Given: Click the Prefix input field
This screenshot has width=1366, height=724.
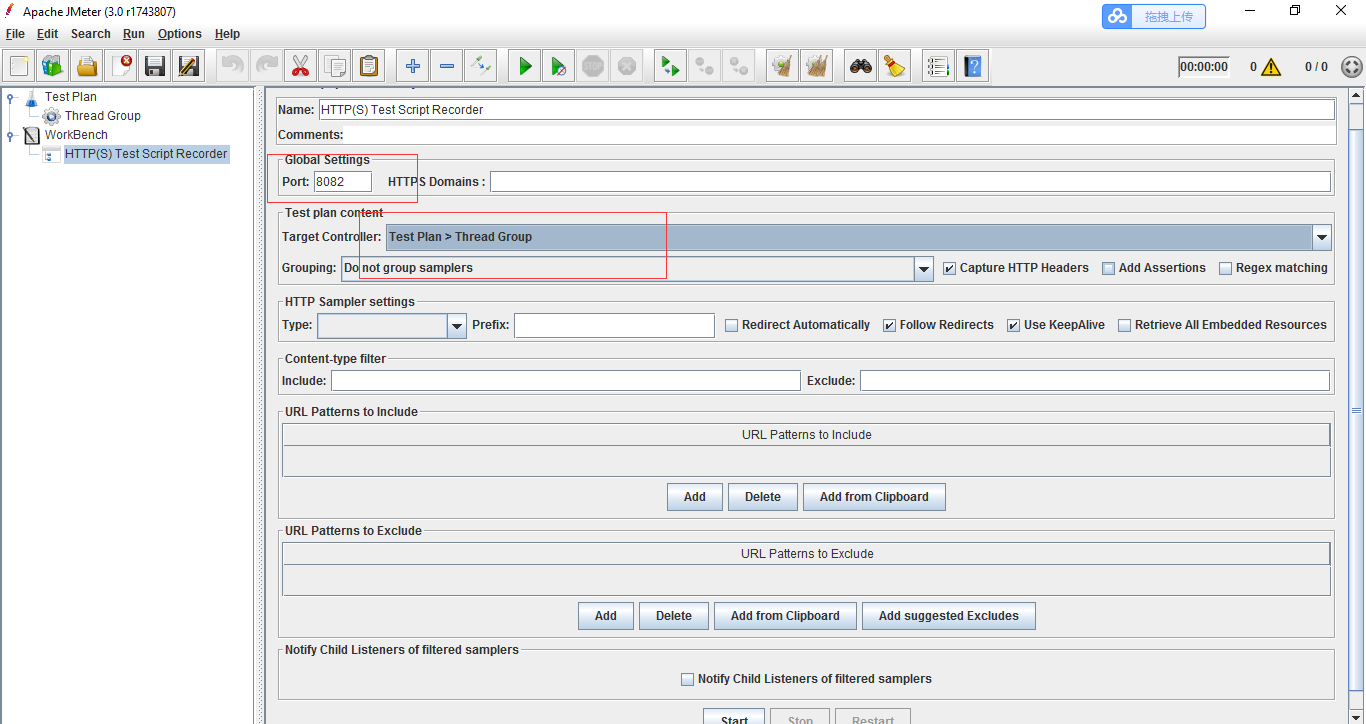Looking at the screenshot, I should pyautogui.click(x=615, y=325).
